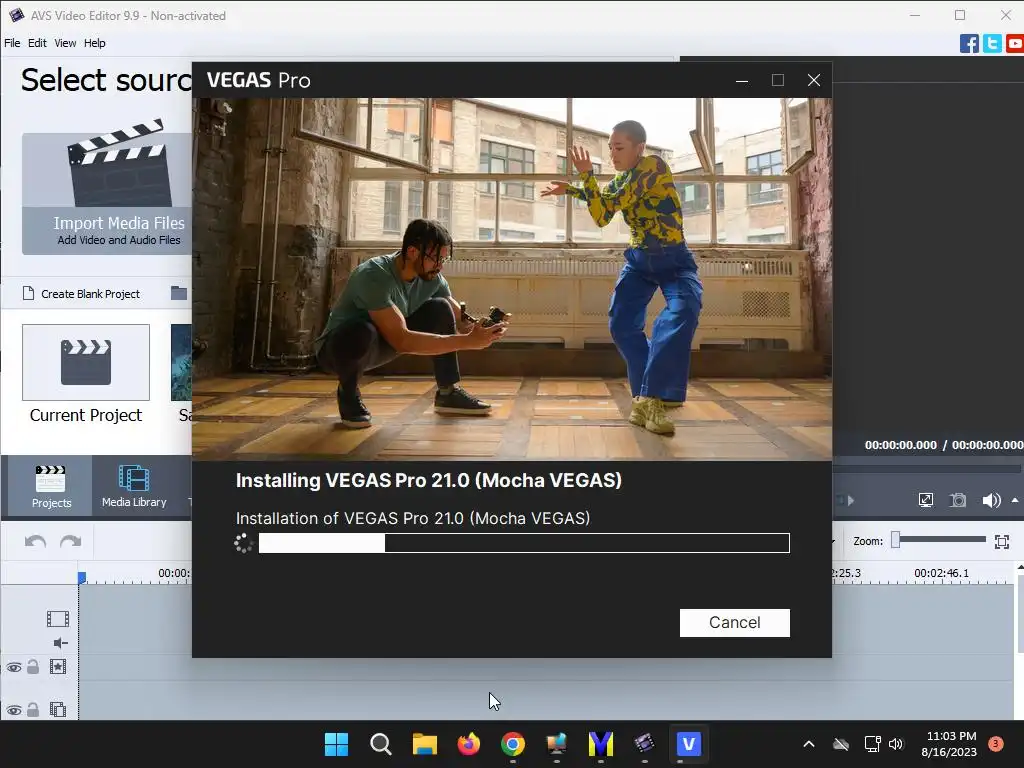The image size is (1024, 768).
Task: Click the audio track speaker icon on timeline
Action: click(60, 643)
